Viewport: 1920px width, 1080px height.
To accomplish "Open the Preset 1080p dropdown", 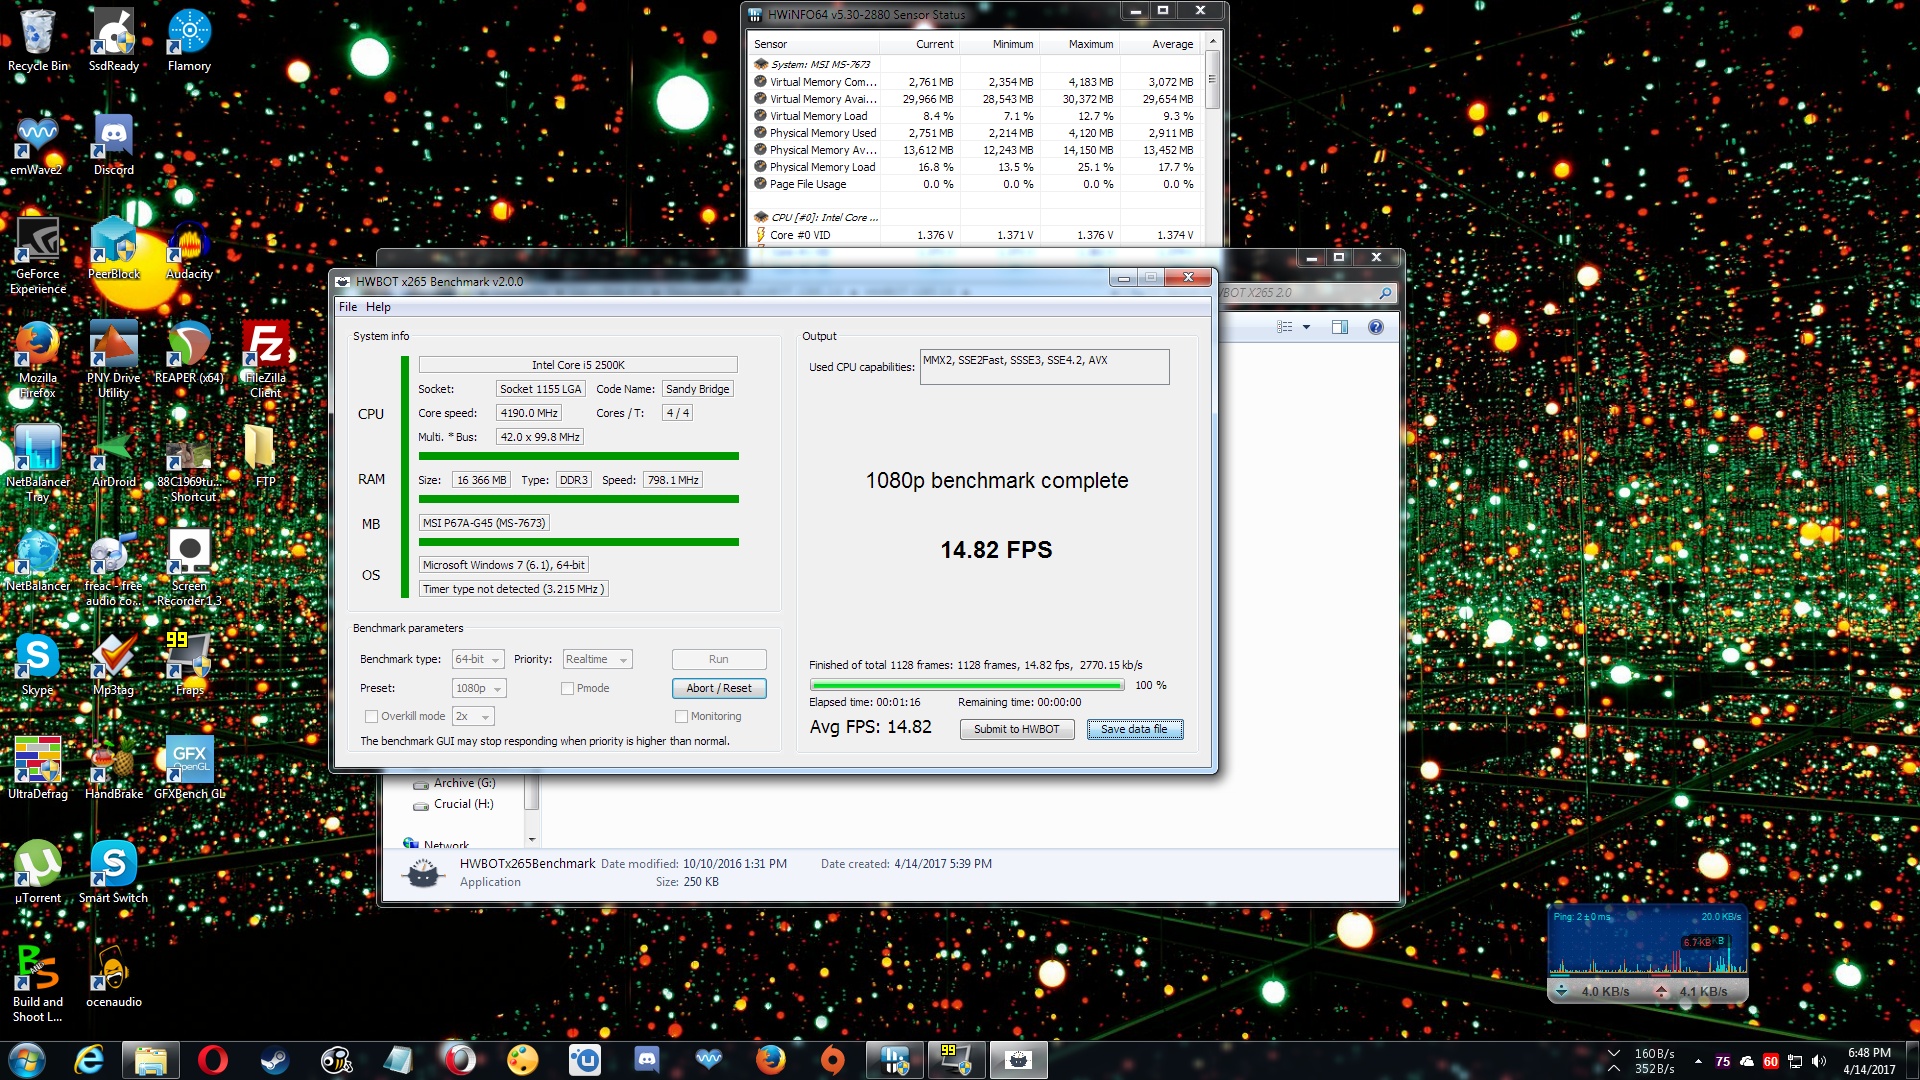I will [x=479, y=688].
